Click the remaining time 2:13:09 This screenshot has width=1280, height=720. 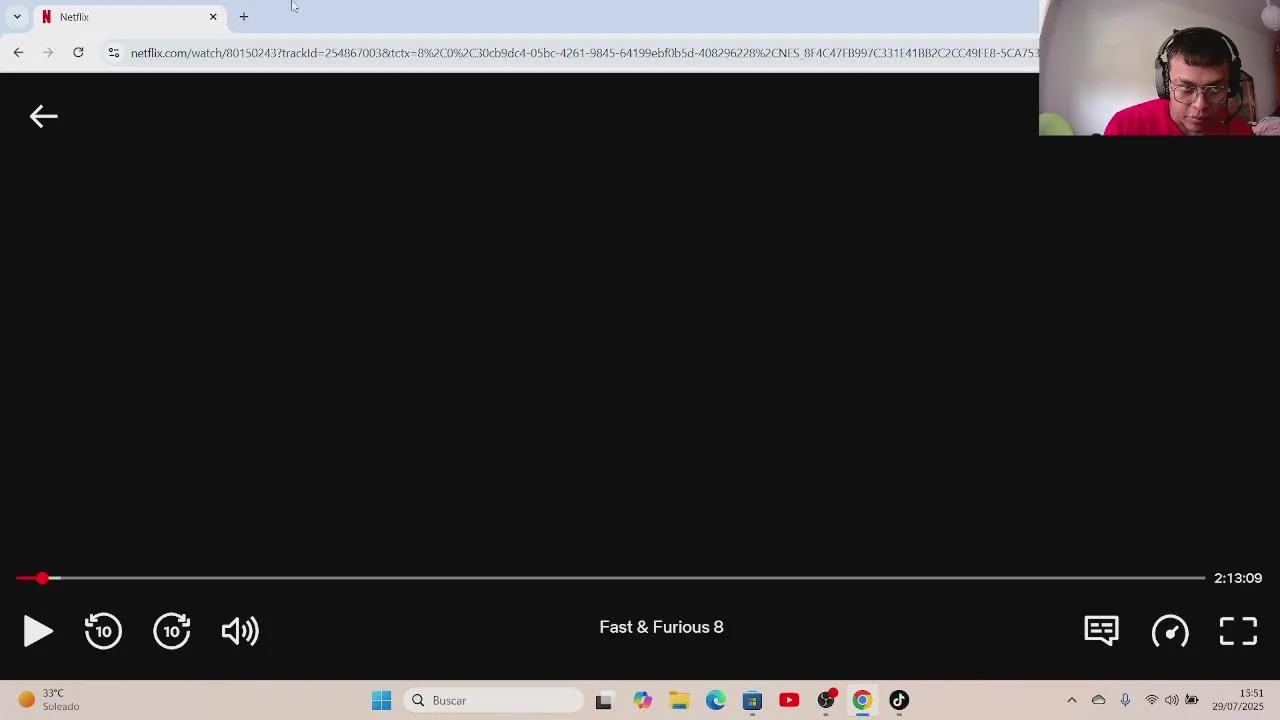pos(1238,578)
